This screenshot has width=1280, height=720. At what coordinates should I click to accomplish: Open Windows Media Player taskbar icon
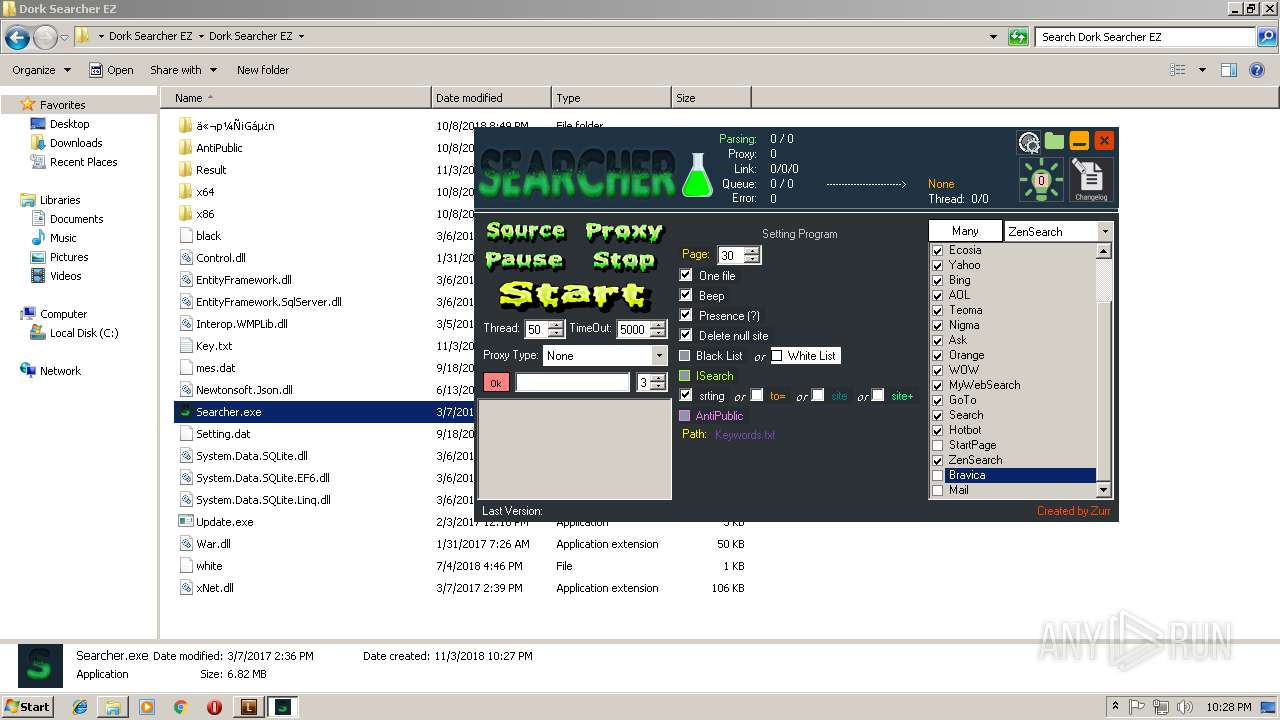tap(147, 707)
